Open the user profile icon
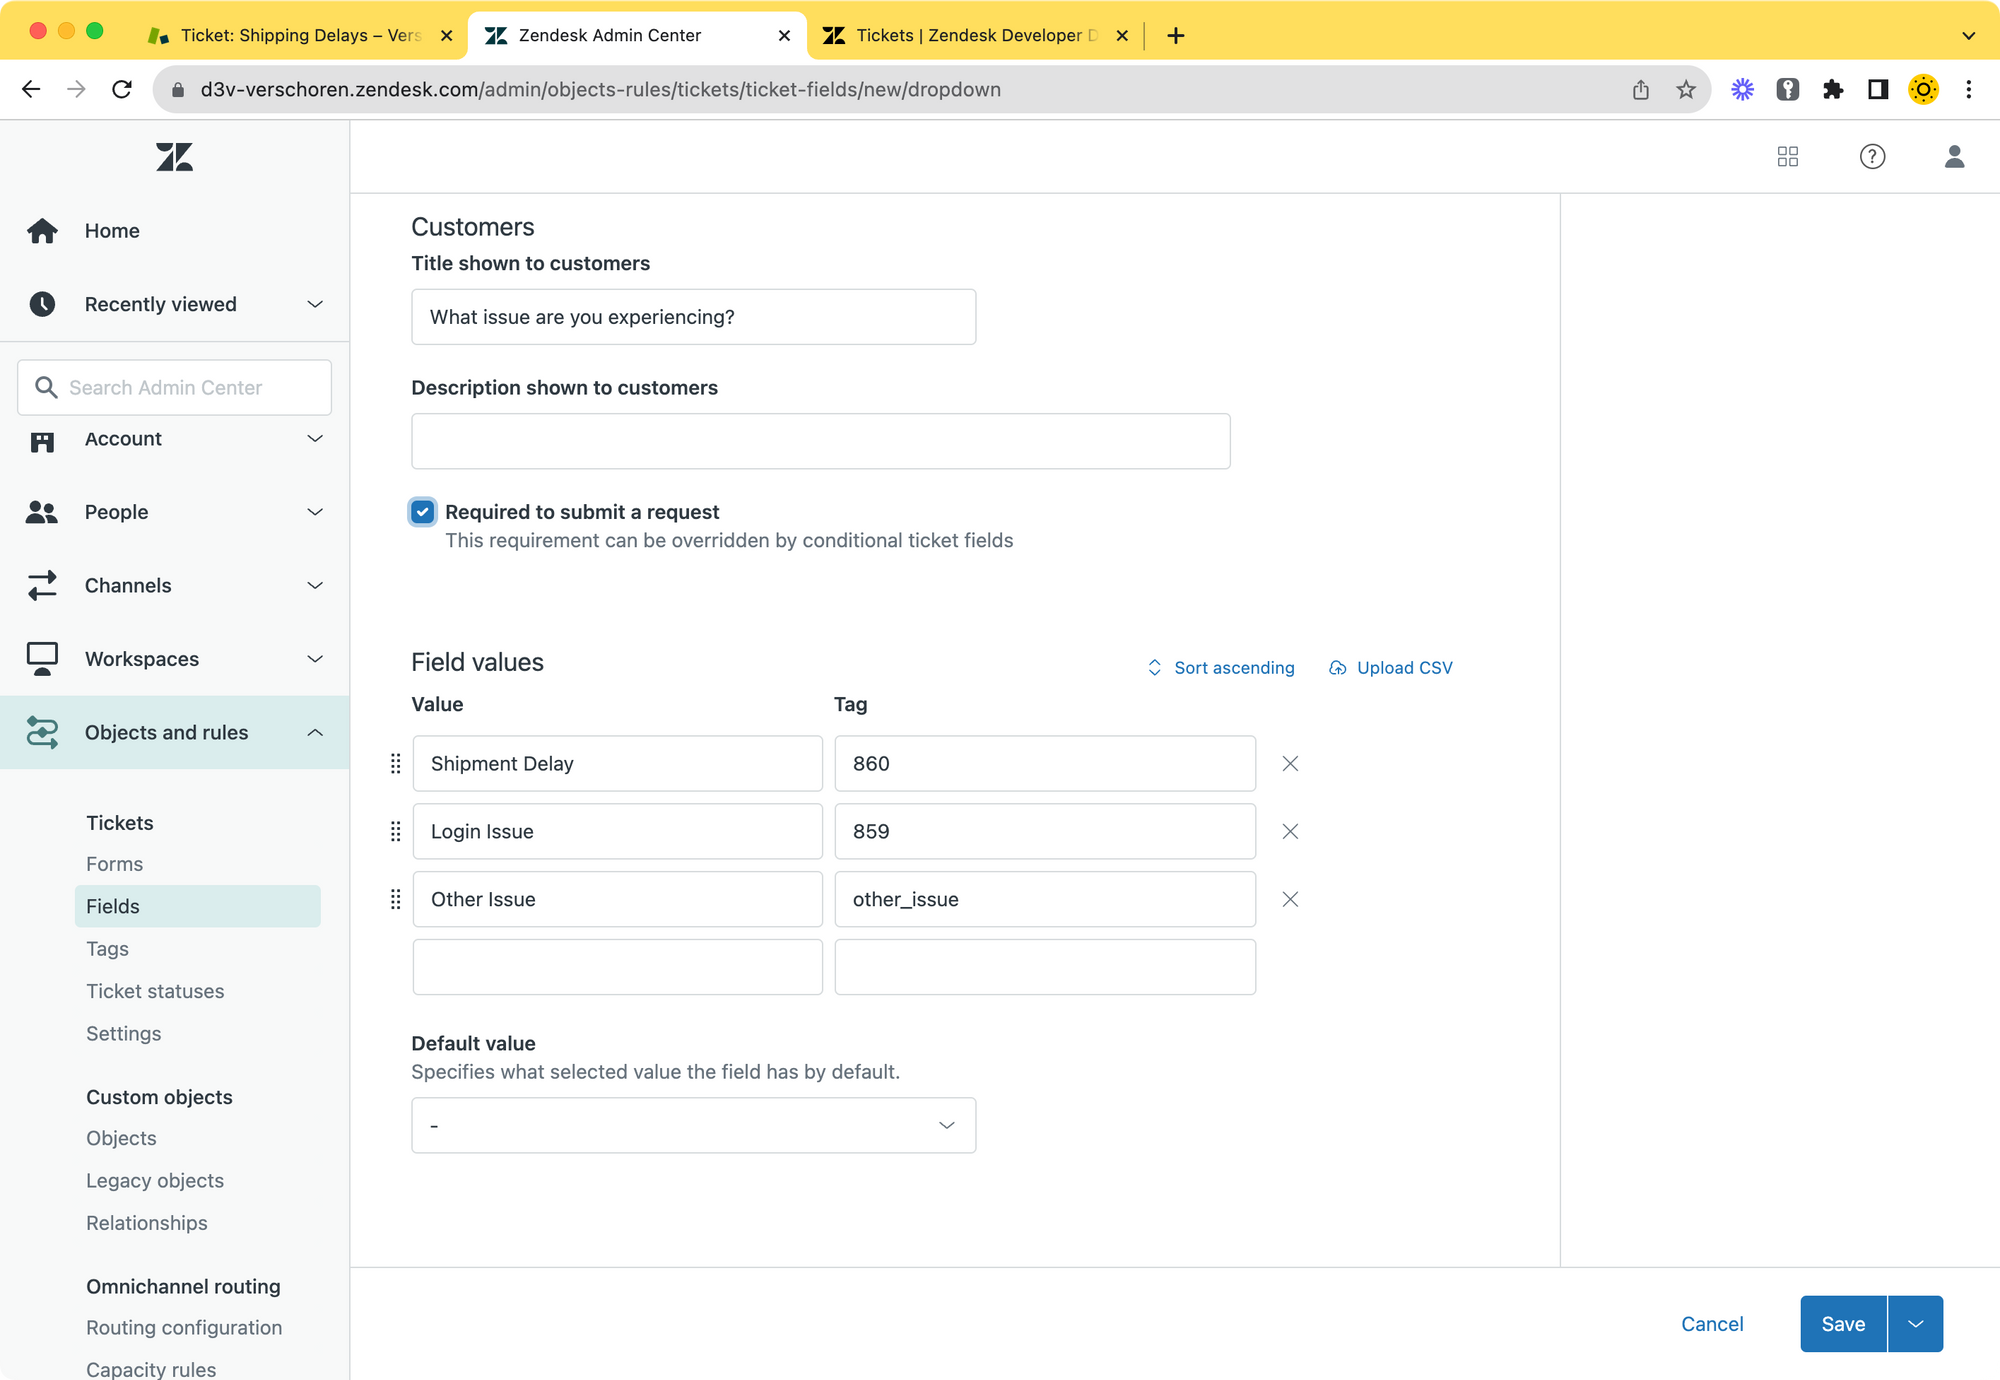The height and width of the screenshot is (1380, 2000). click(1954, 157)
